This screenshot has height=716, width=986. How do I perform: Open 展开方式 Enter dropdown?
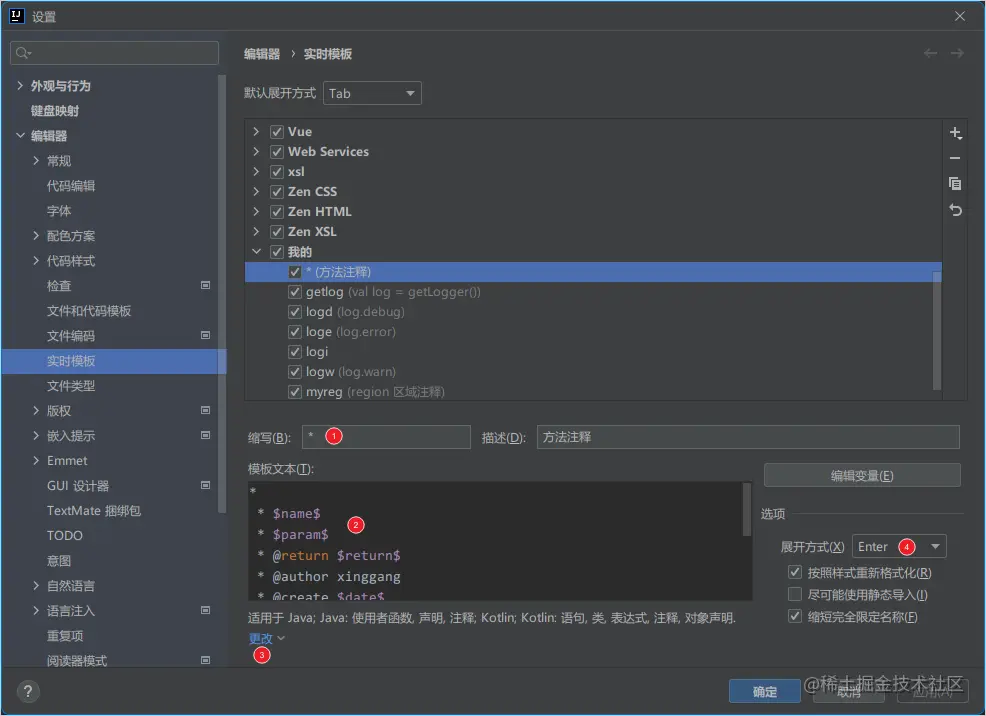pos(899,546)
